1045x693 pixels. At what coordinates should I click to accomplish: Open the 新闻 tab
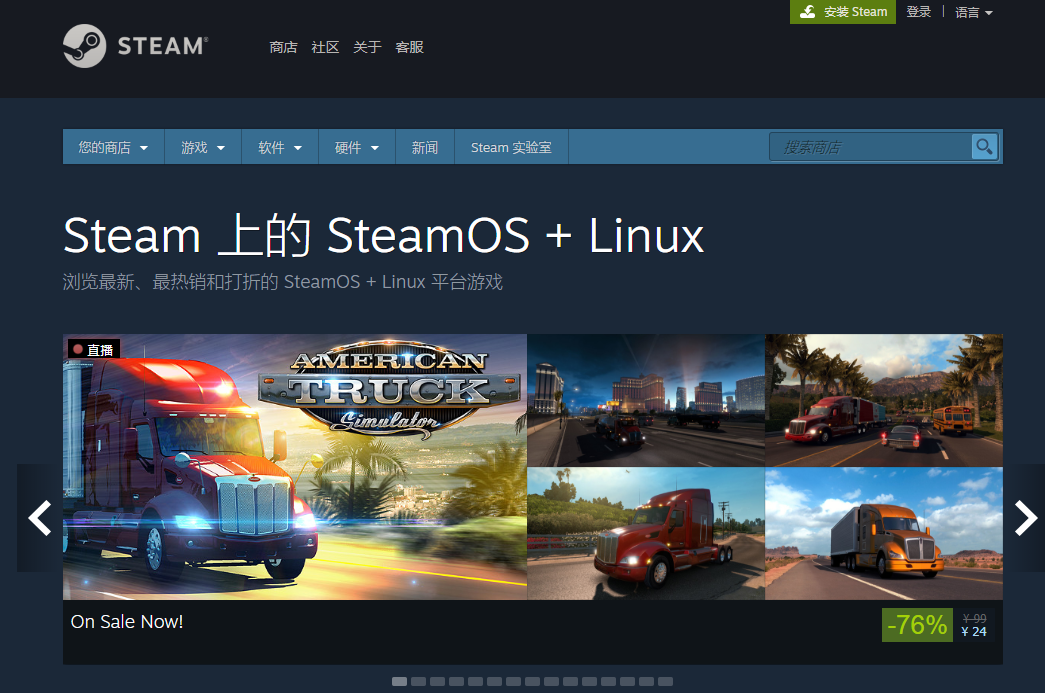click(x=425, y=147)
